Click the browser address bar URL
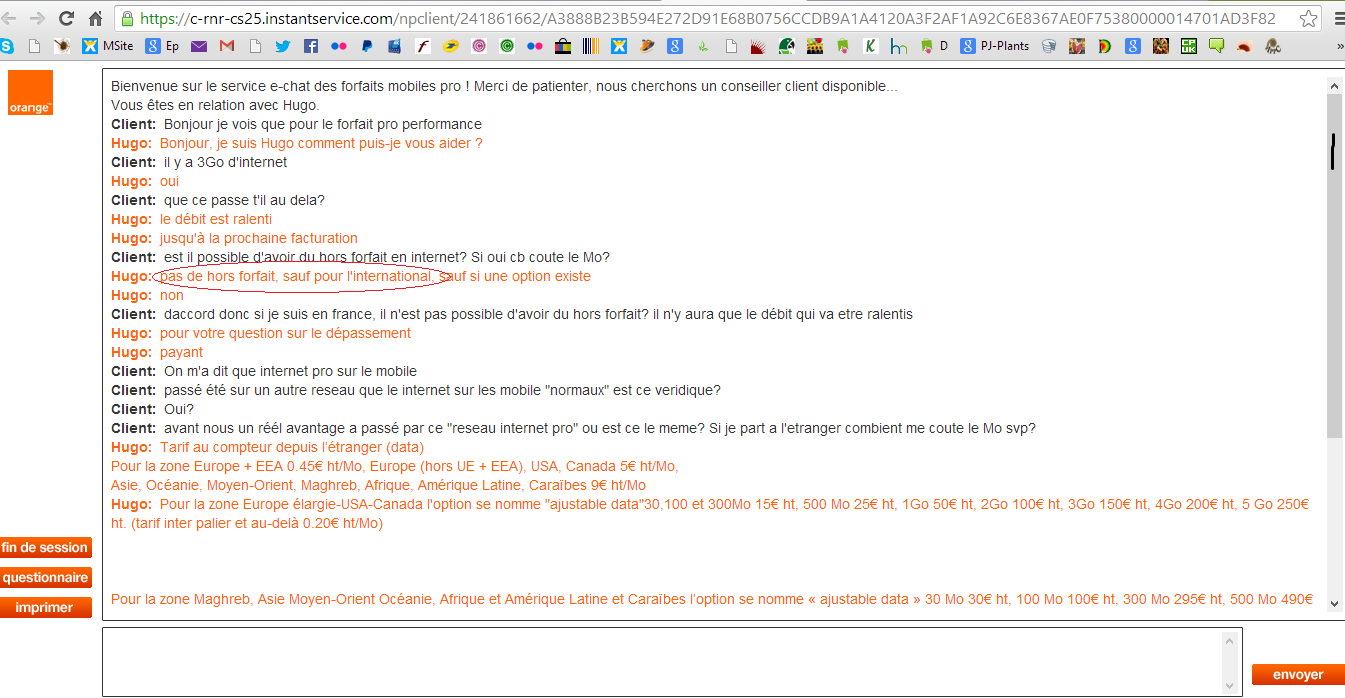Viewport: 1345px width, 698px height. click(x=707, y=18)
